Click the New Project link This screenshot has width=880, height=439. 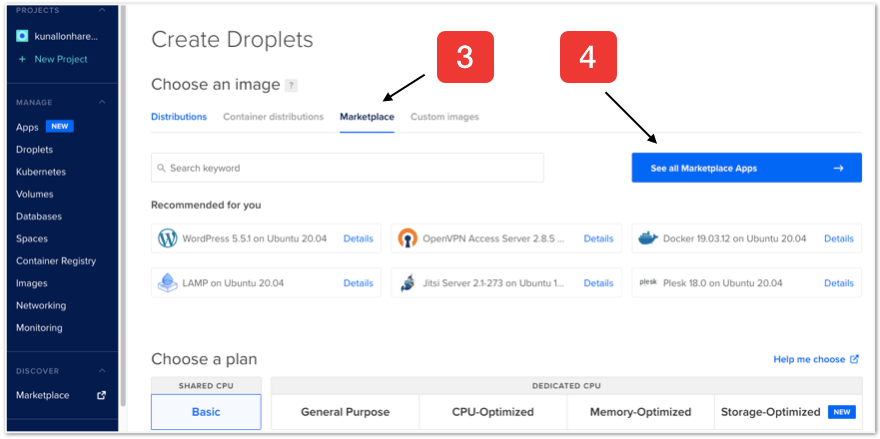61,59
